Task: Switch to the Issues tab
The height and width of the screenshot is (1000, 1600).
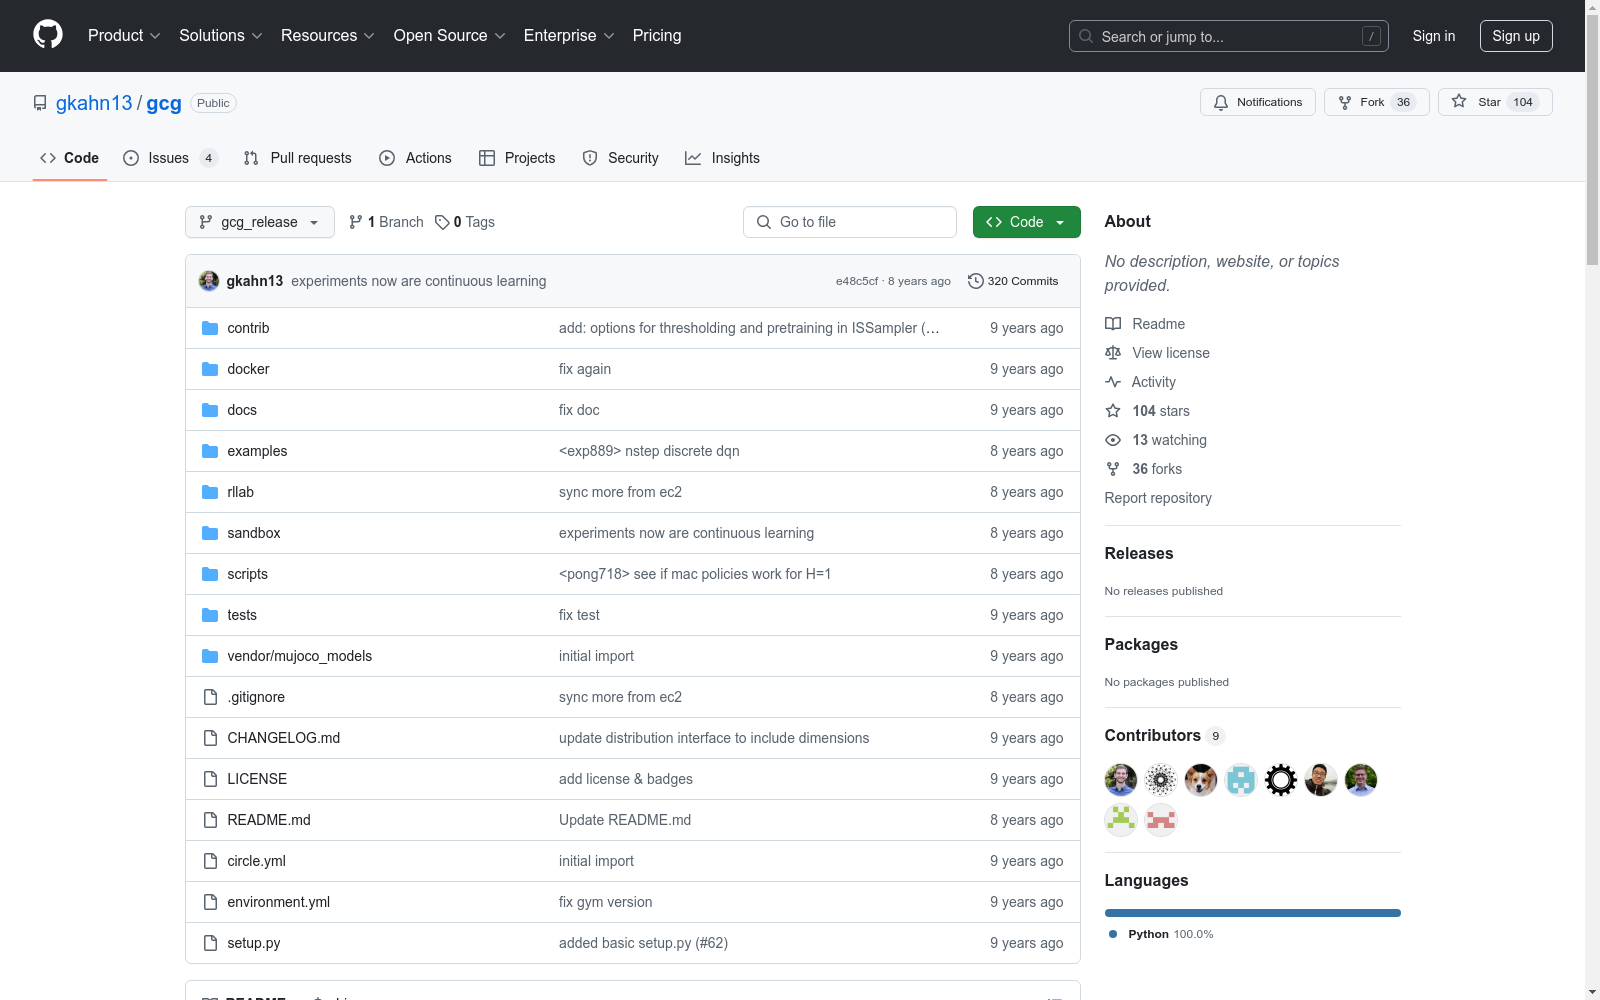Action: tap(170, 158)
